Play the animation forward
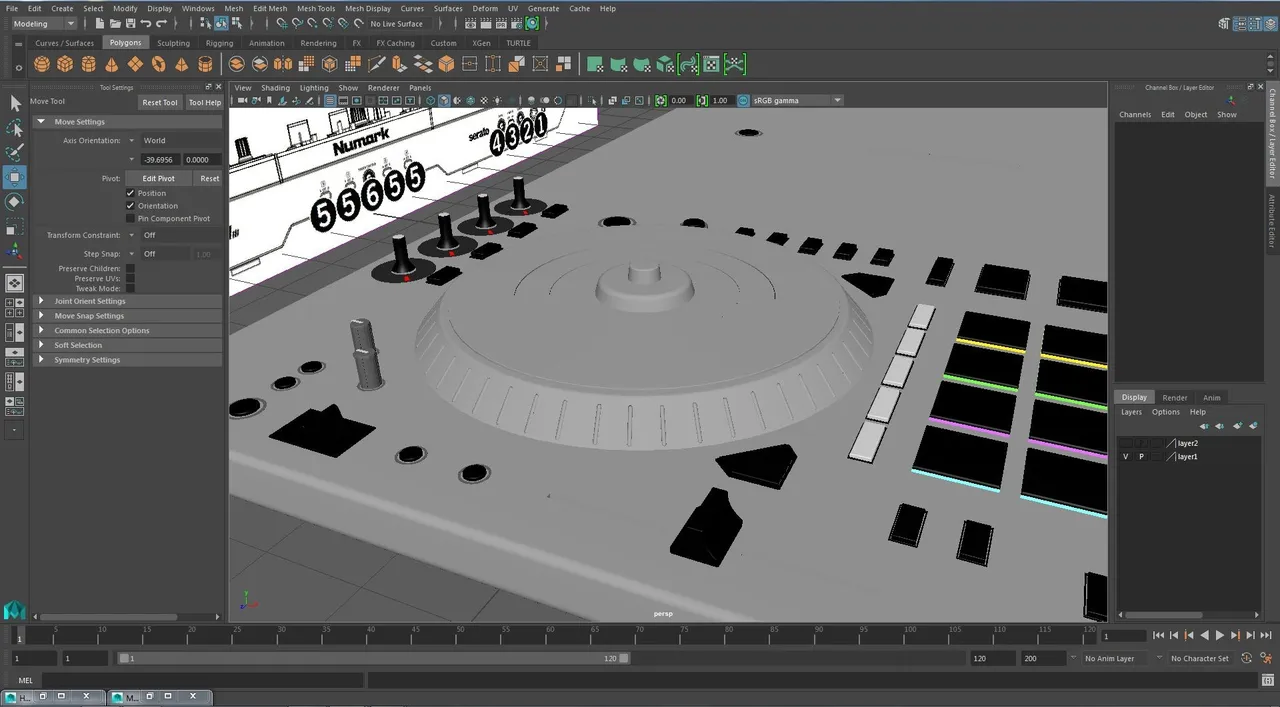1280x707 pixels. tap(1219, 635)
